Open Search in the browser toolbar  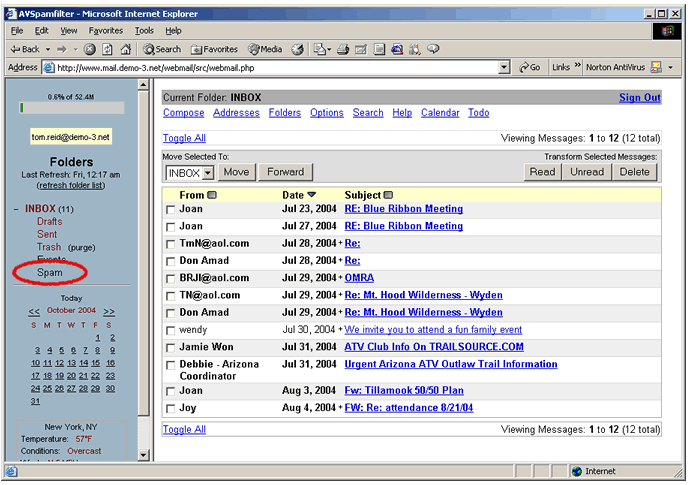coord(160,49)
